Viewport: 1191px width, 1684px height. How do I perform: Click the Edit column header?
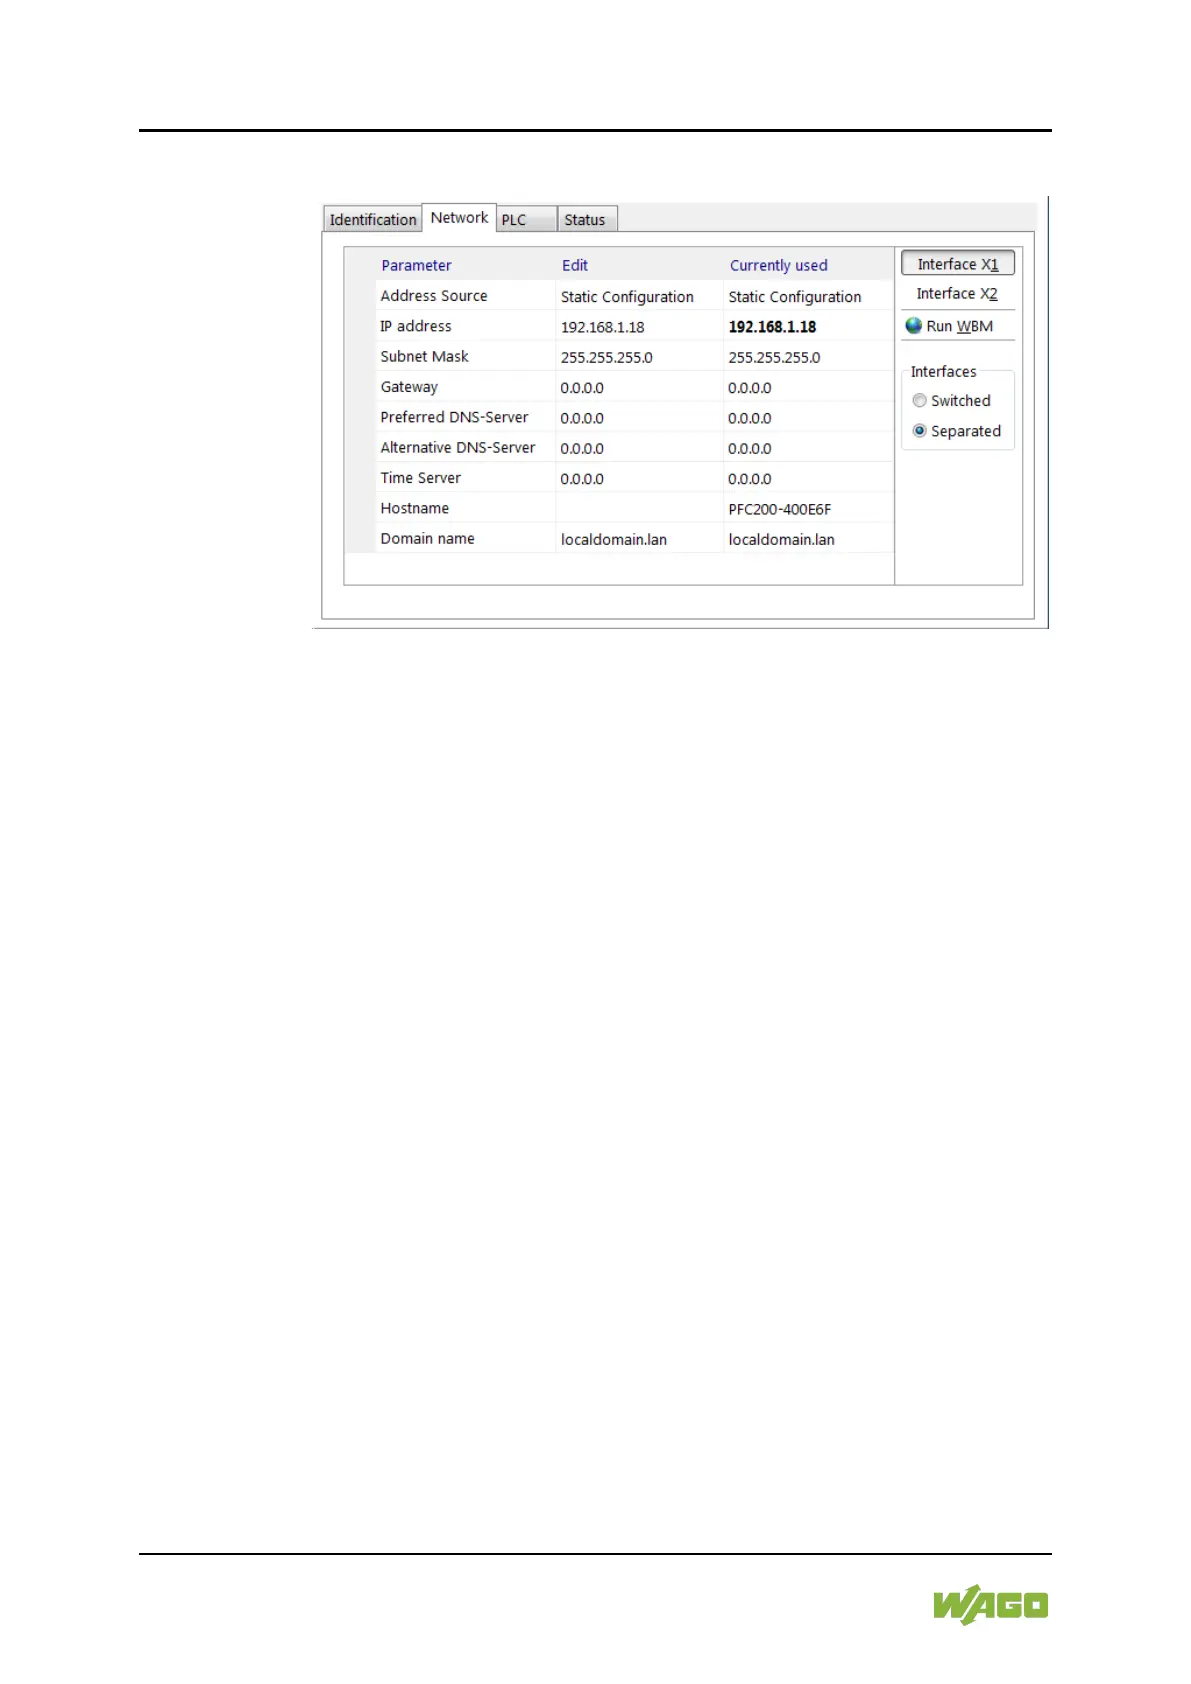coord(575,265)
